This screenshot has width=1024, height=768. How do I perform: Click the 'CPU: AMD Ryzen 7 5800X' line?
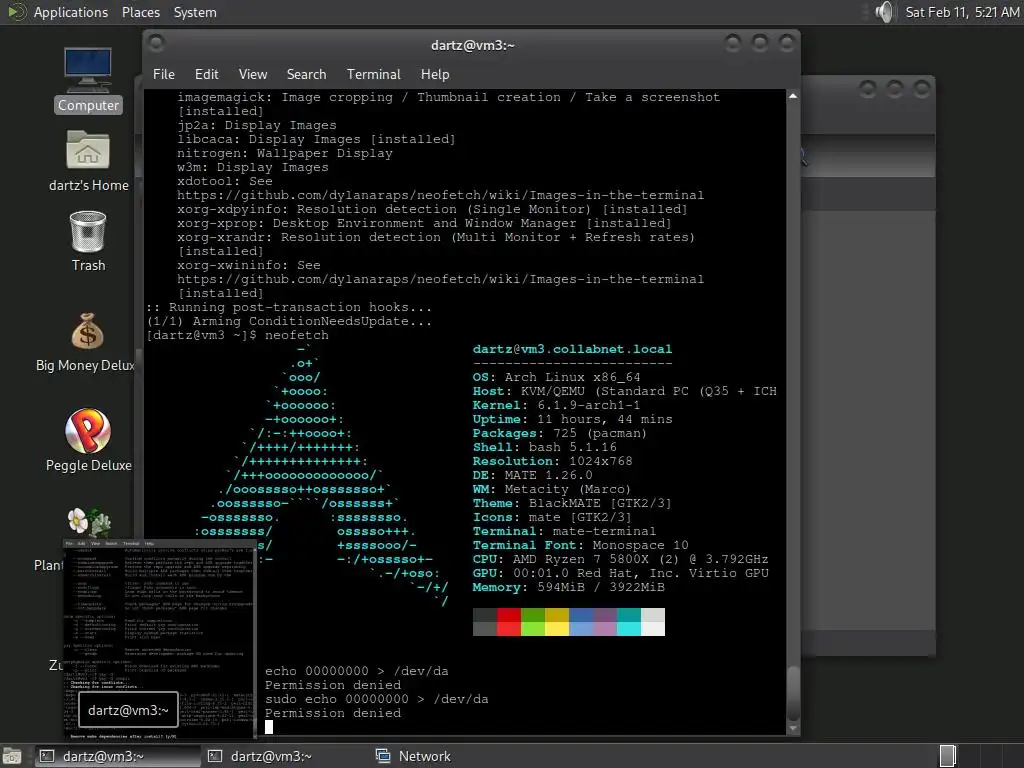pos(620,560)
